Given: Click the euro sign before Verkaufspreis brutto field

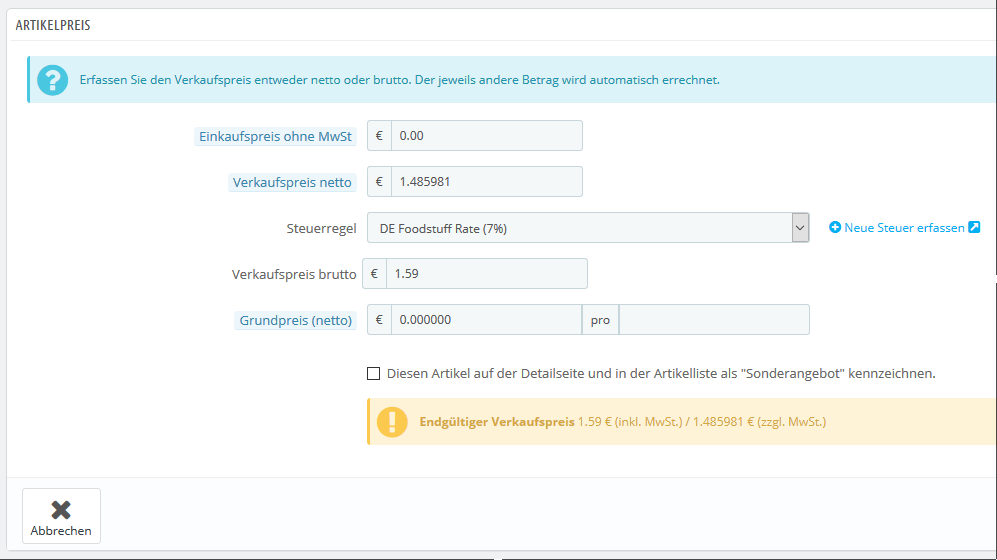Looking at the screenshot, I should (x=375, y=273).
